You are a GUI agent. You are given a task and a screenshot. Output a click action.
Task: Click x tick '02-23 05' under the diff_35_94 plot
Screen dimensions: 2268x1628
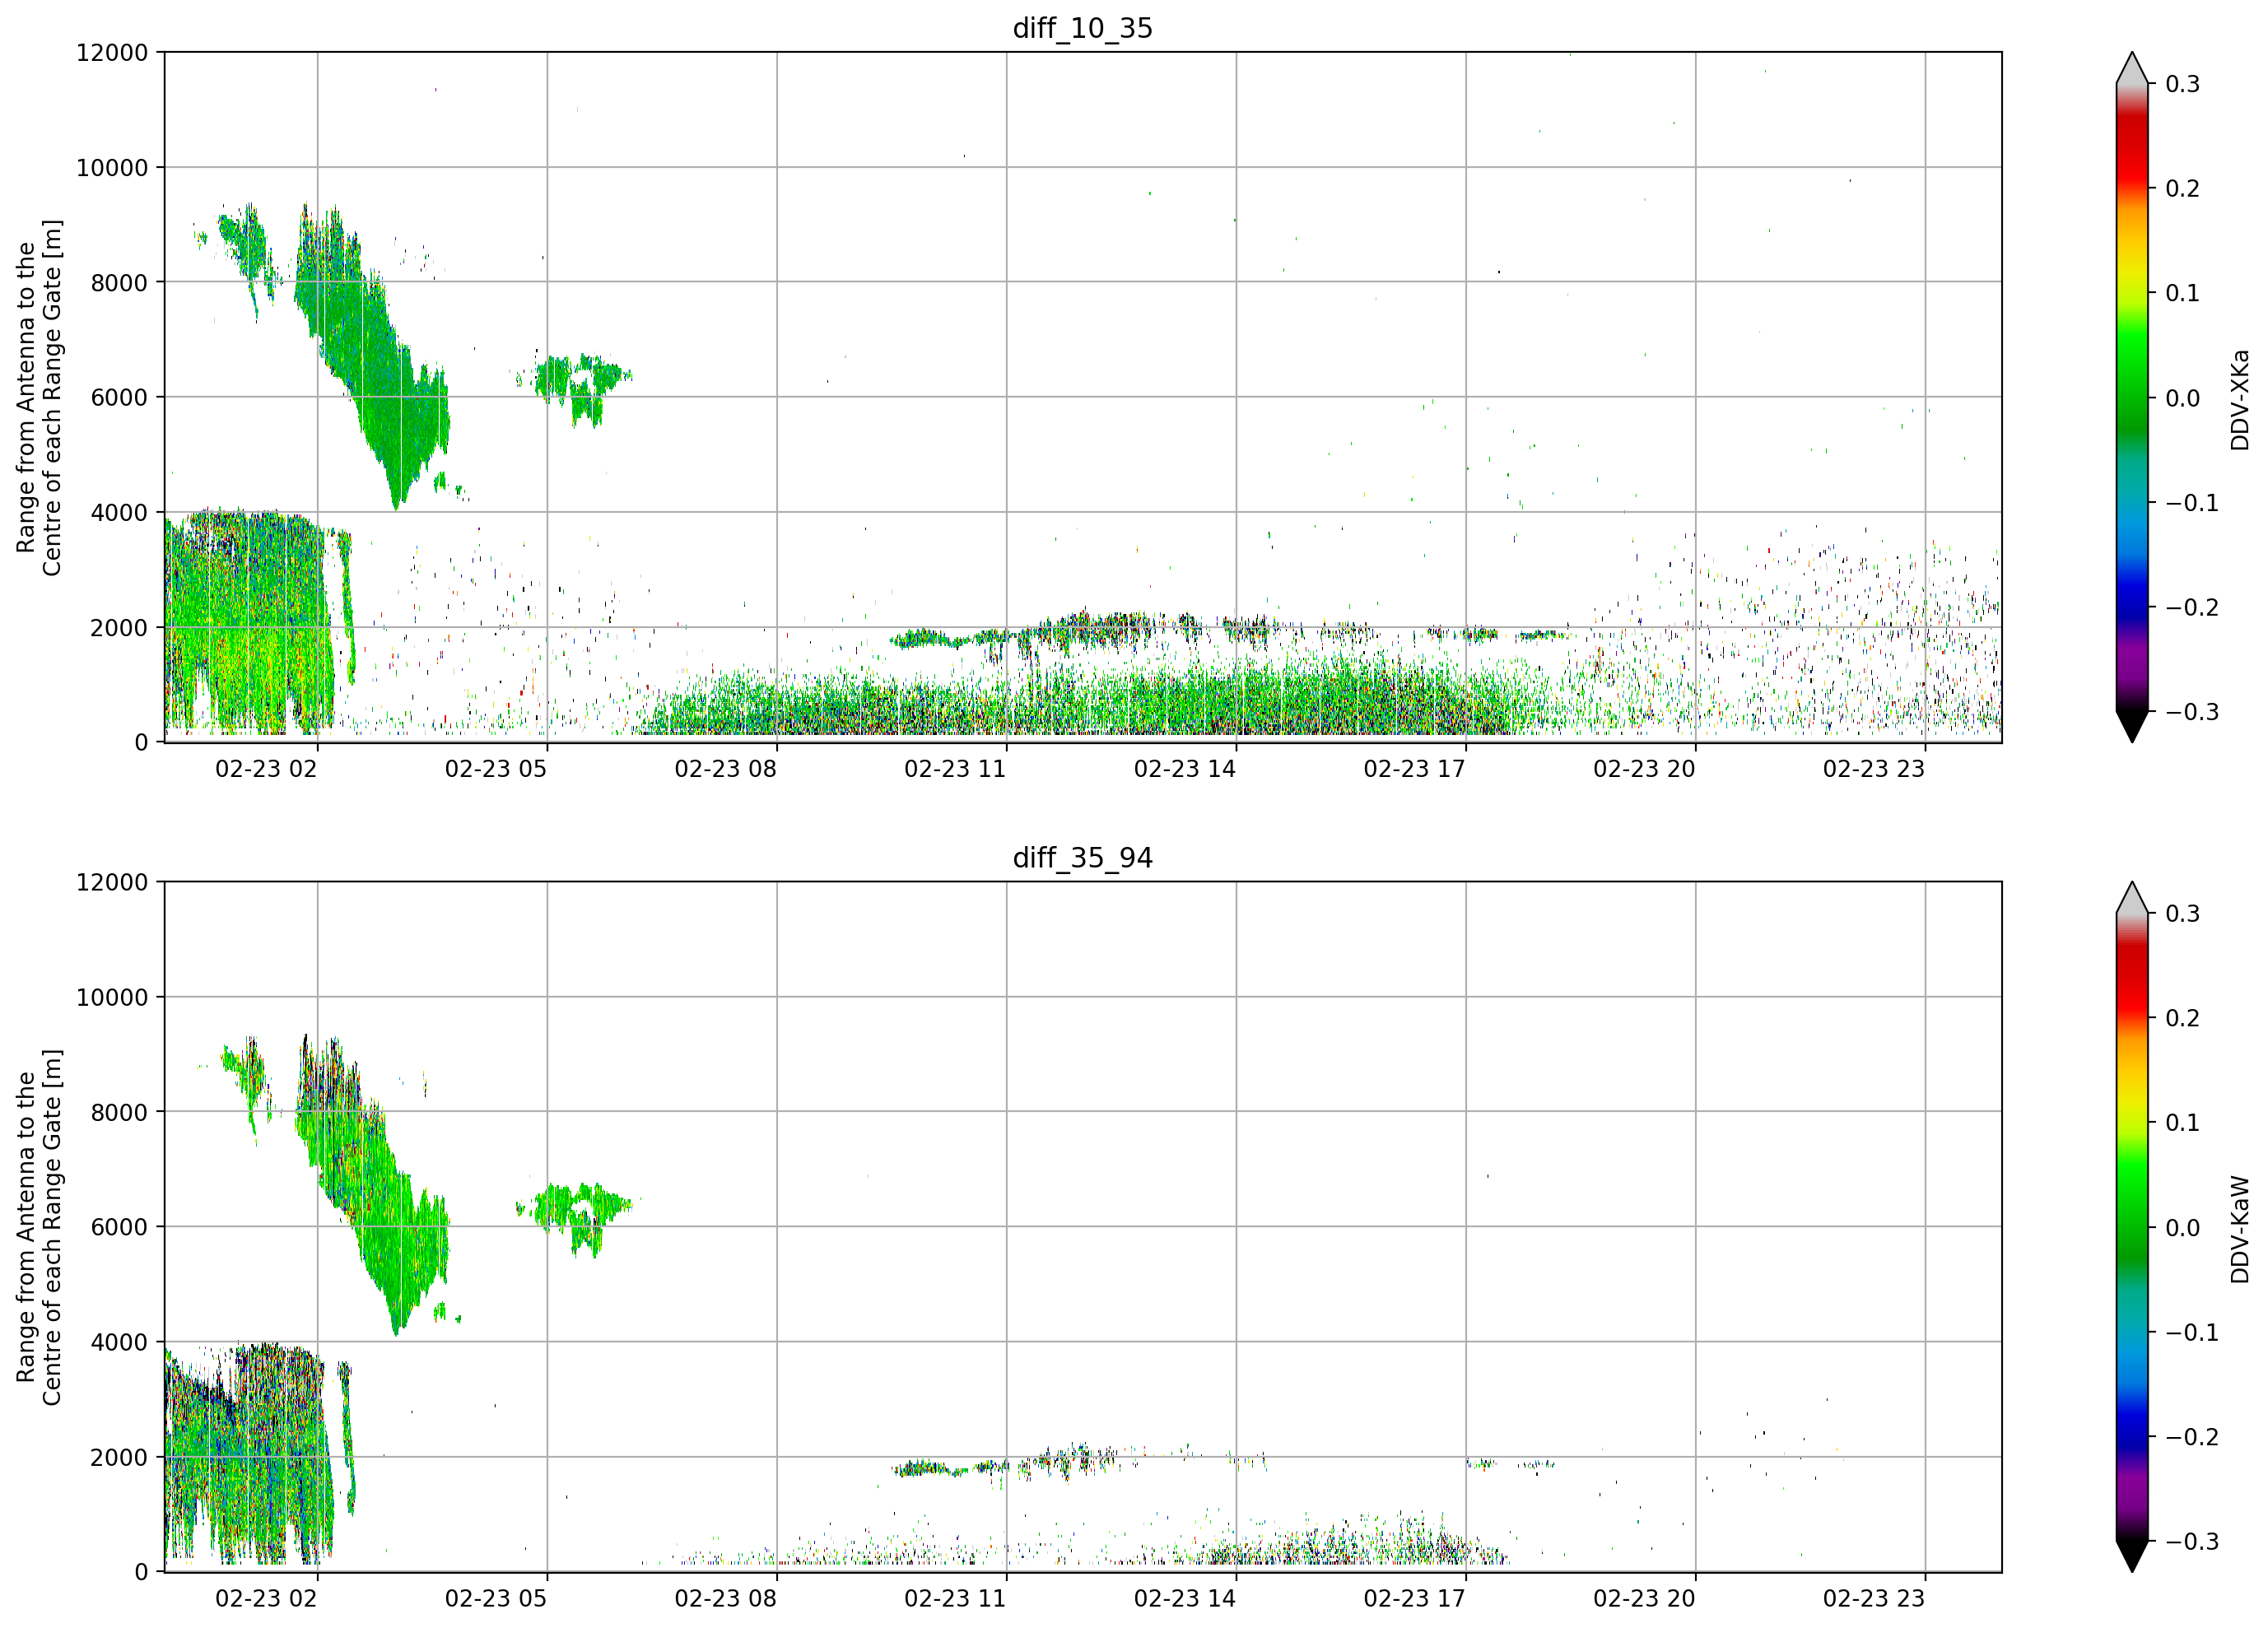click(496, 1598)
